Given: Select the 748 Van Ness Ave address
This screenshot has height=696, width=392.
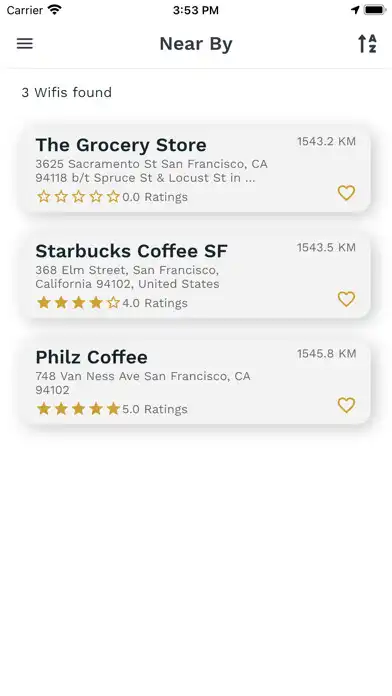Looking at the screenshot, I should click(143, 383).
